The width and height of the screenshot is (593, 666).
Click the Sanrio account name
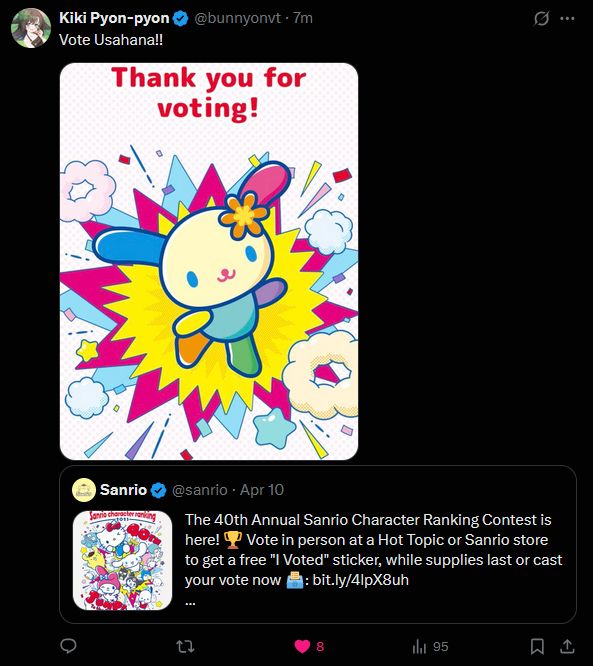[123, 490]
